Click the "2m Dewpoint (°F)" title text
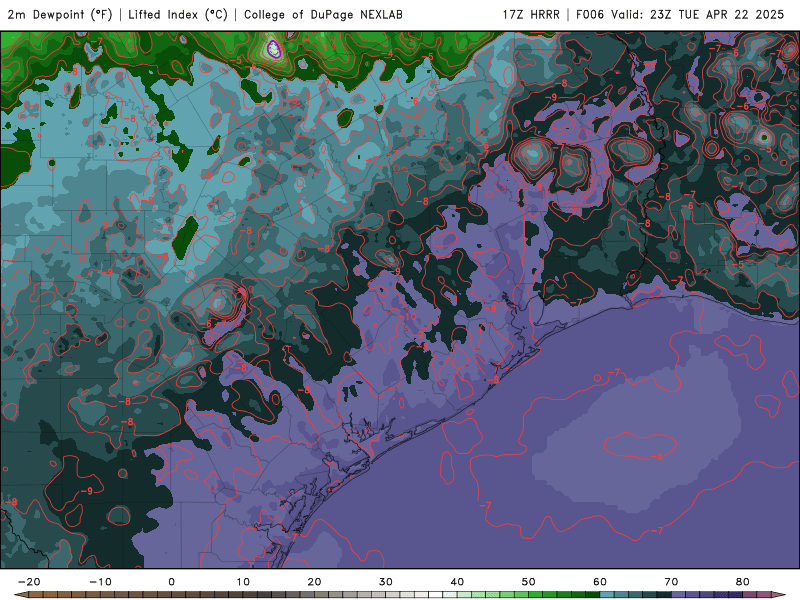The height and width of the screenshot is (600, 800). click(60, 15)
